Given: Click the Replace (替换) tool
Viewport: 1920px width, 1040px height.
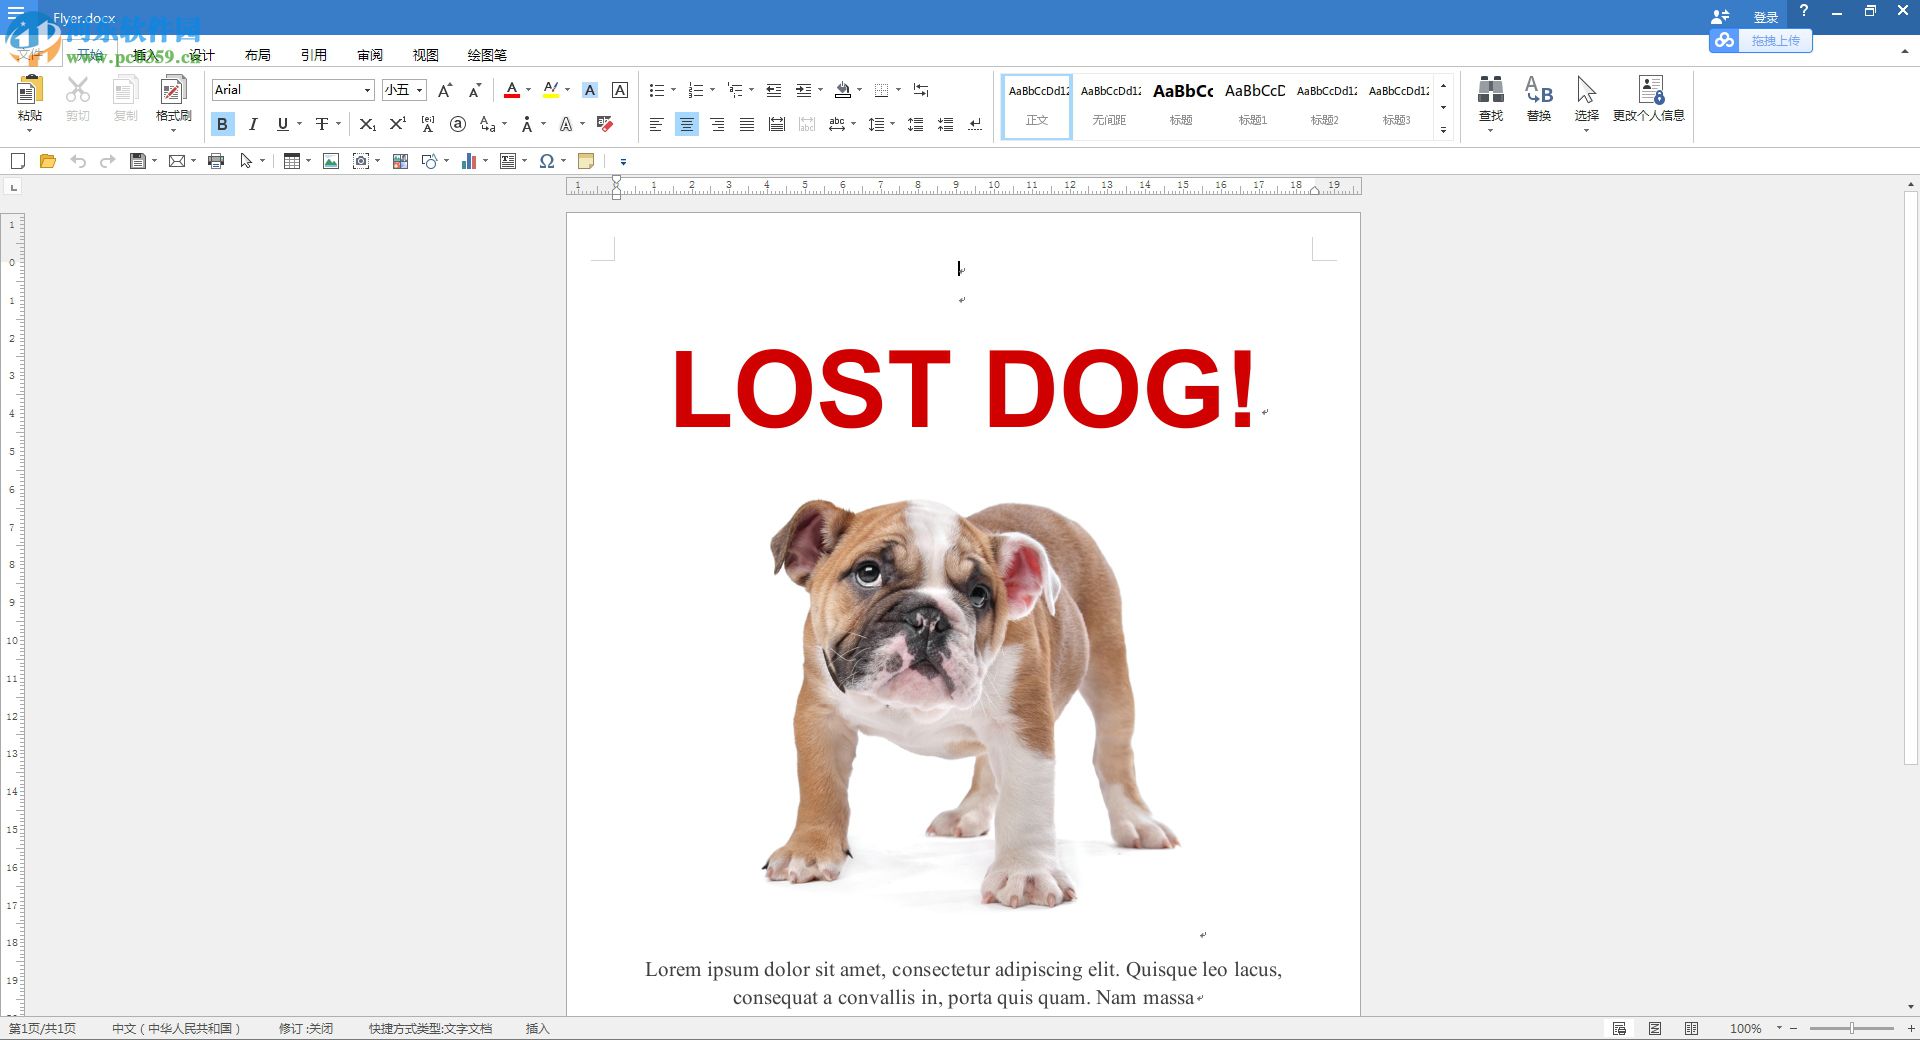Looking at the screenshot, I should click(x=1537, y=100).
